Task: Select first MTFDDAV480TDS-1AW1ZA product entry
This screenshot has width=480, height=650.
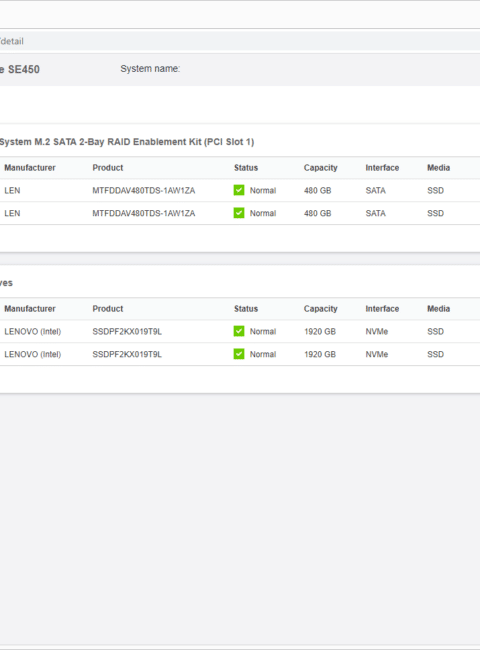Action: 143,191
